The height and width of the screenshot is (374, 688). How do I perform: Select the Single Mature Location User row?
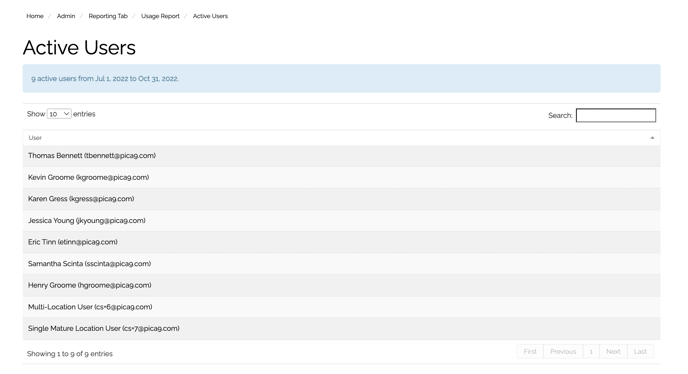(341, 328)
